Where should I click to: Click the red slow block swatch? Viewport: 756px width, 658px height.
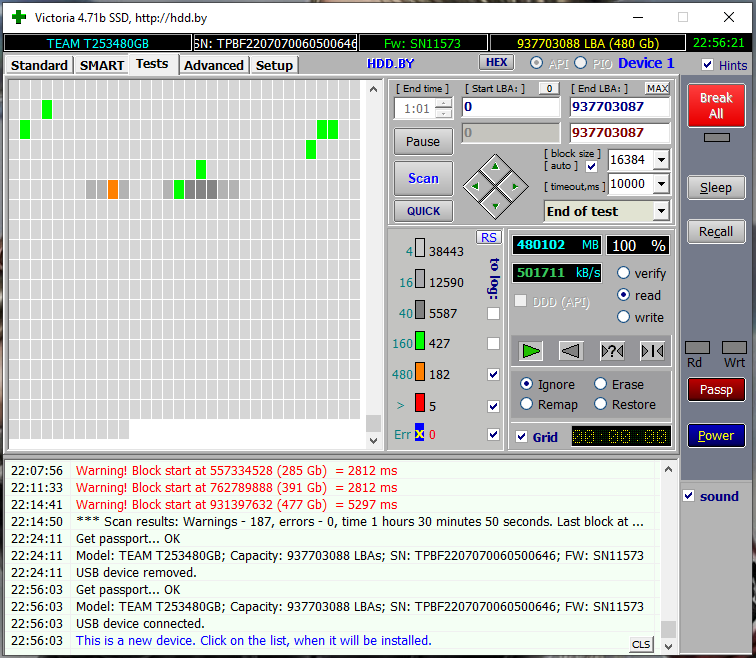coord(419,403)
